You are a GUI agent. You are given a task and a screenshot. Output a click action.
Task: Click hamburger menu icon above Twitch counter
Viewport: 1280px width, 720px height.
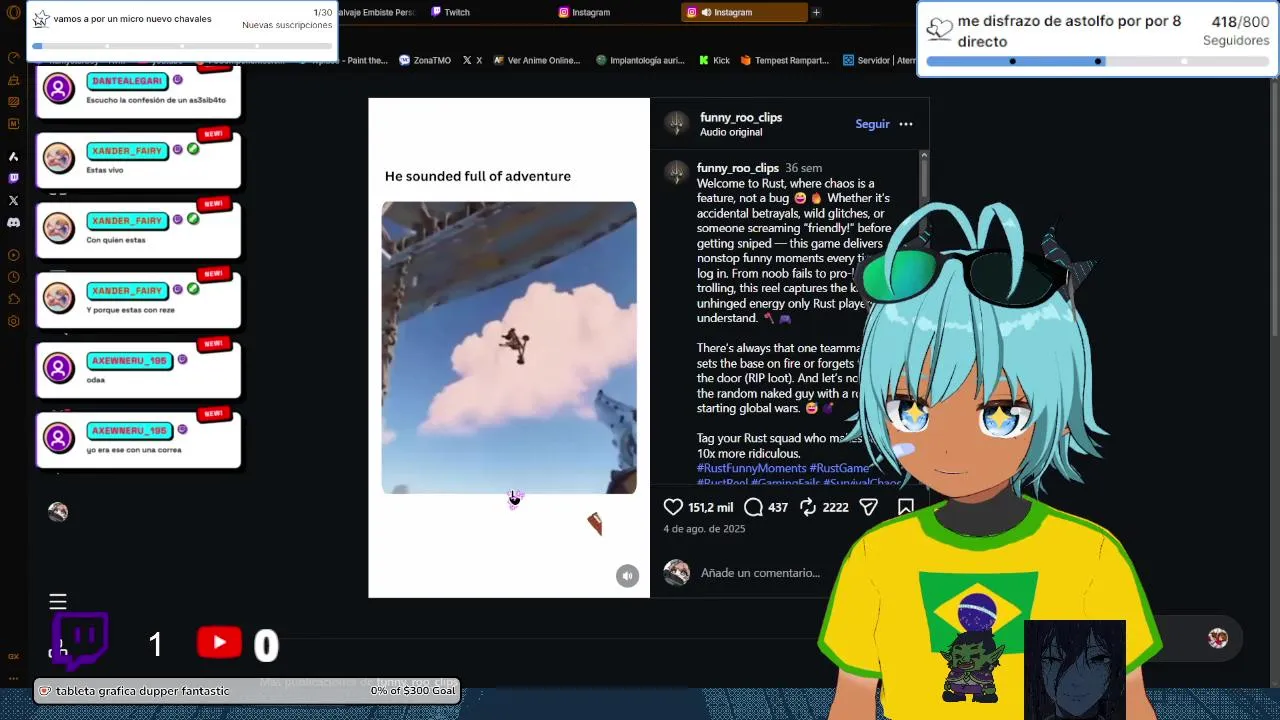point(58,601)
